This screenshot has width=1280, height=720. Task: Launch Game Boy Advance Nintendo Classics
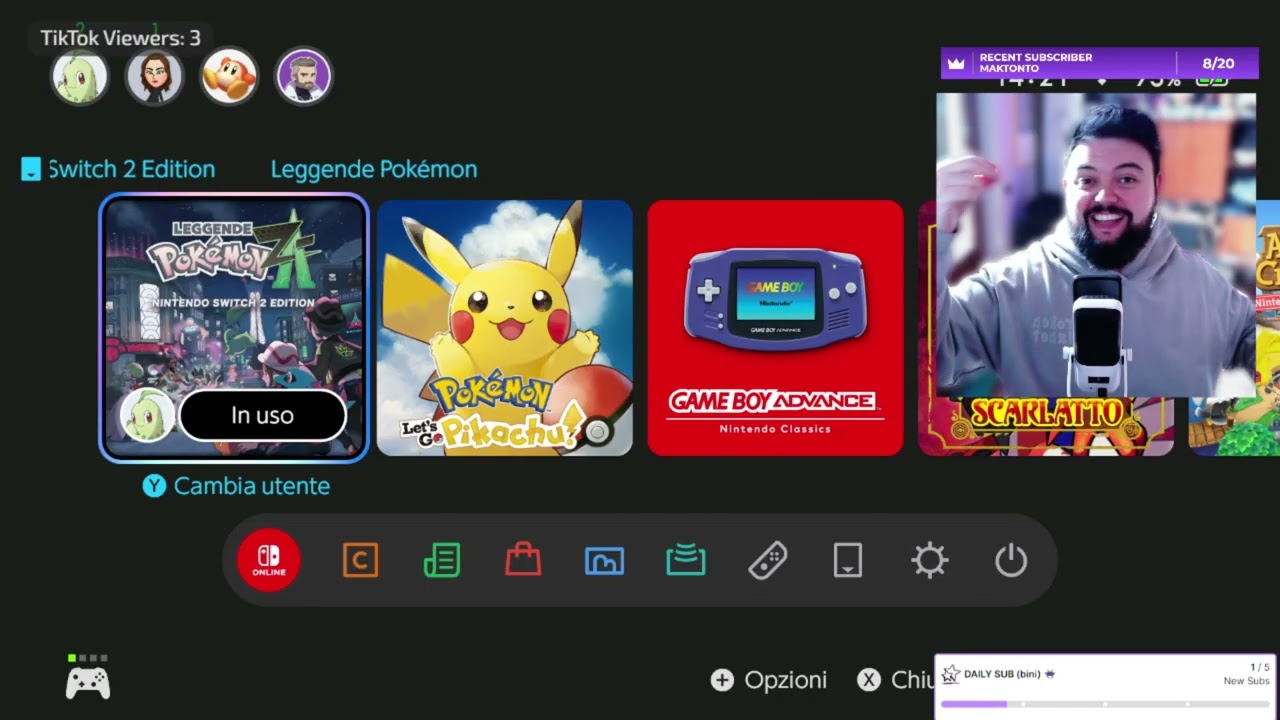775,328
